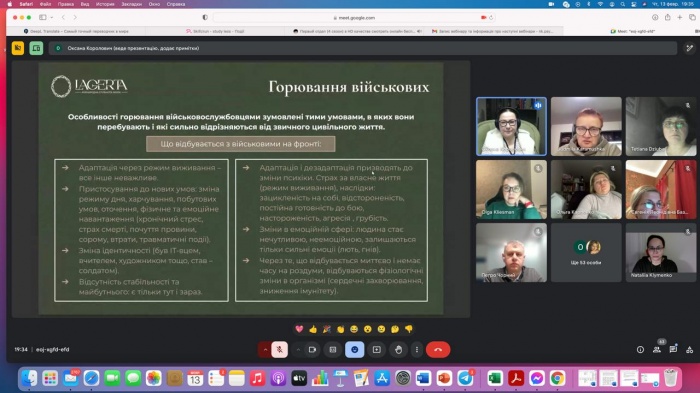Leave the call with red hang-up button

(438, 350)
